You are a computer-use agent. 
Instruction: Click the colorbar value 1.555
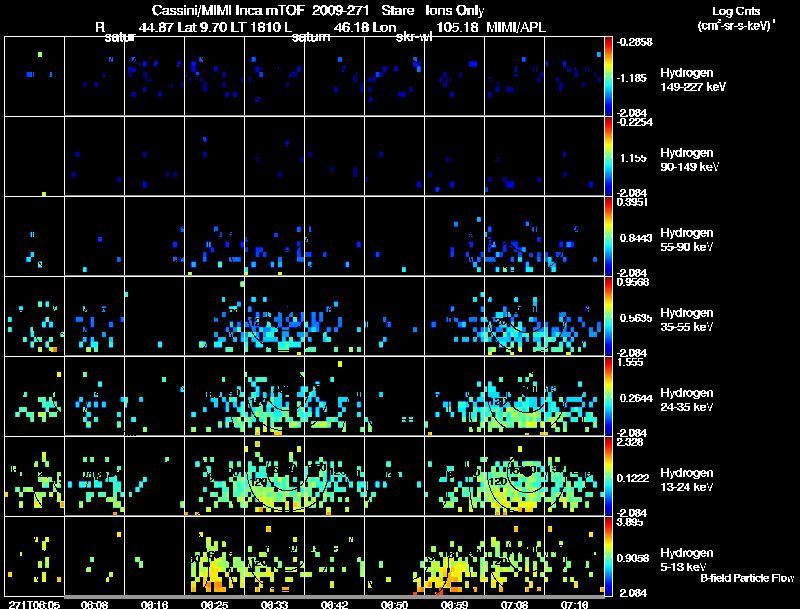pyautogui.click(x=630, y=362)
